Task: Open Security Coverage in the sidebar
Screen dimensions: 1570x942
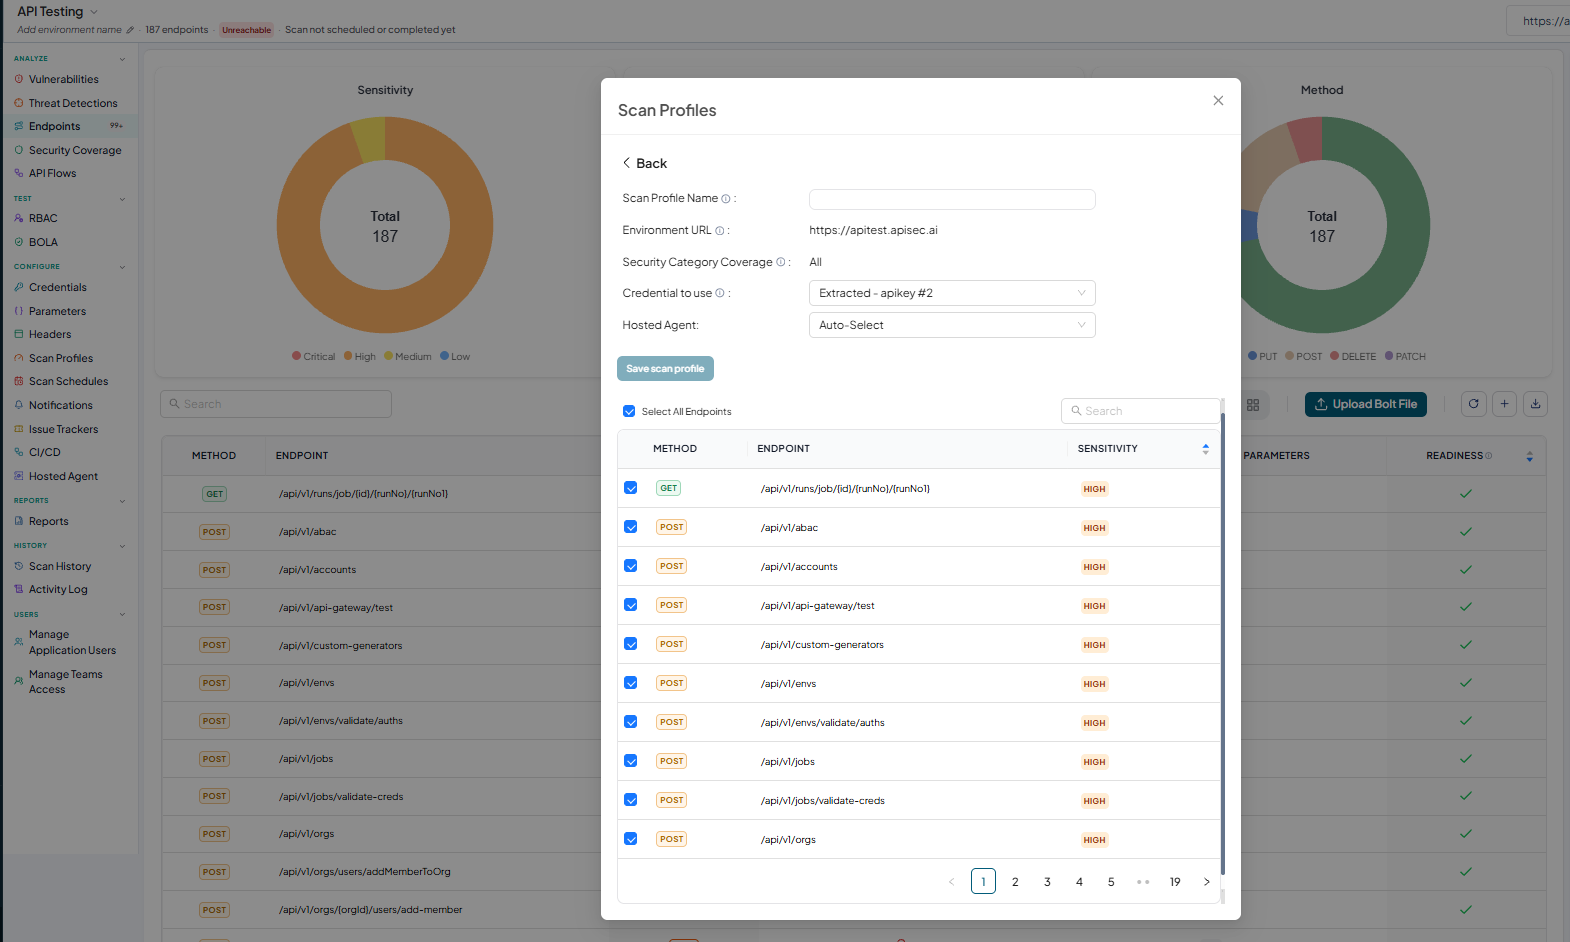Action: click(75, 150)
